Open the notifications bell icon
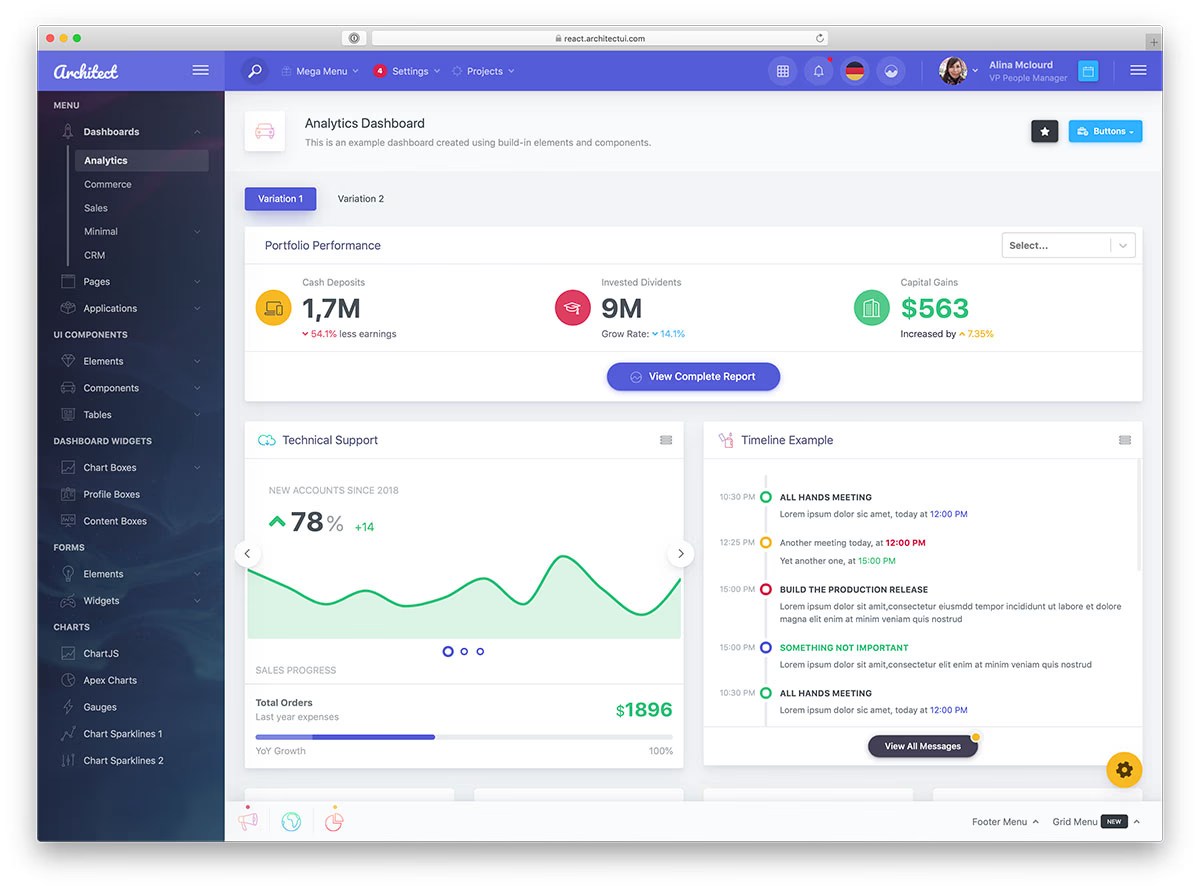The height and width of the screenshot is (891, 1200). [x=818, y=71]
